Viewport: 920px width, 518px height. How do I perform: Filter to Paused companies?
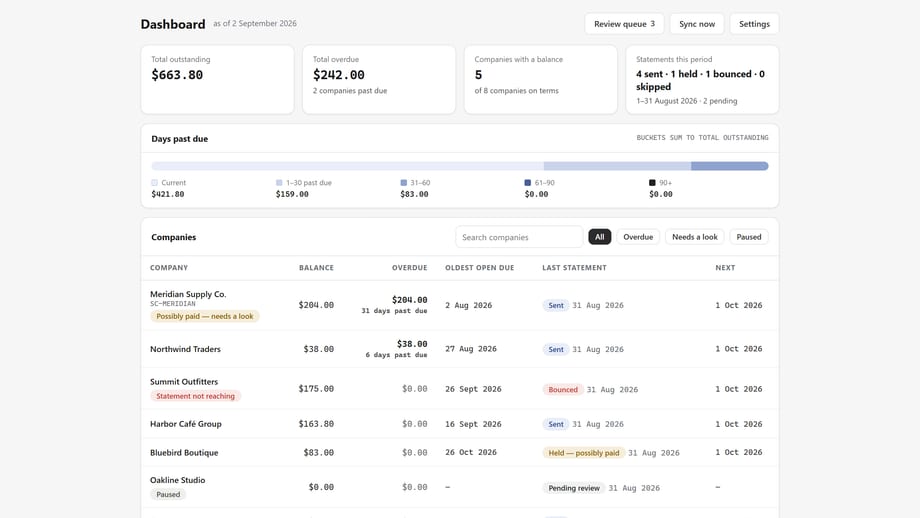pos(749,237)
